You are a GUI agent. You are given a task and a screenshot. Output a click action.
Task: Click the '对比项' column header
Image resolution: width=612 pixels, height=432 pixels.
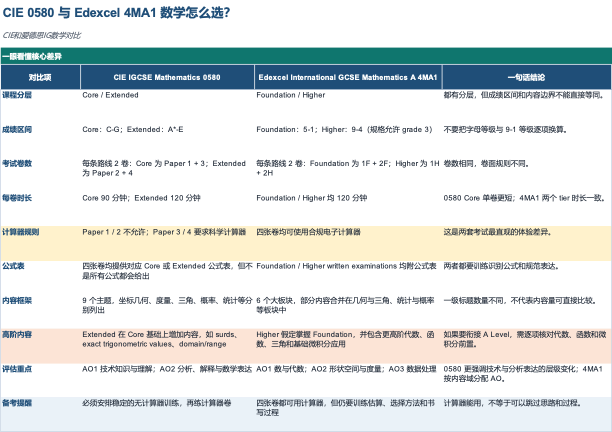tap(40, 77)
